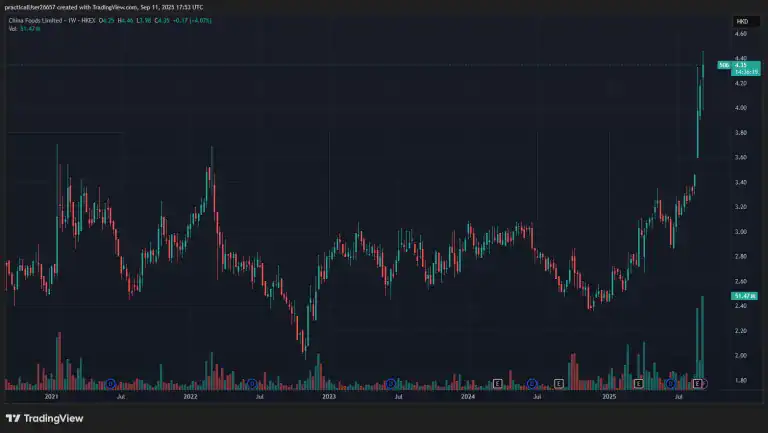Click the rightmost earnings E marker
The height and width of the screenshot is (433, 768).
[x=697, y=383]
